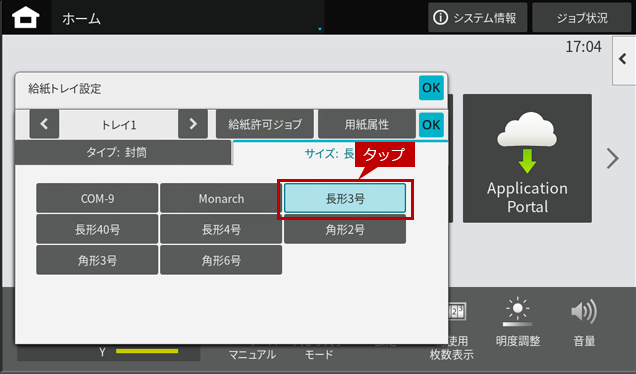Screen dimensions: 636x374
Task: Open 枚数表示 sheet count display
Action: 452,354
